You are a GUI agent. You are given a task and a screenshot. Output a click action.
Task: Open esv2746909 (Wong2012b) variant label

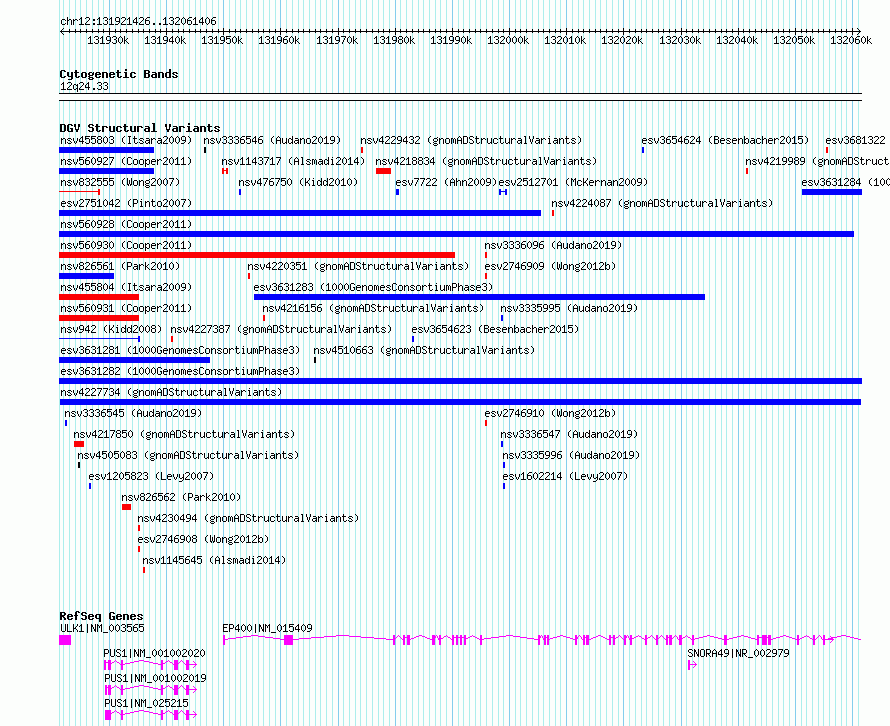[550, 266]
